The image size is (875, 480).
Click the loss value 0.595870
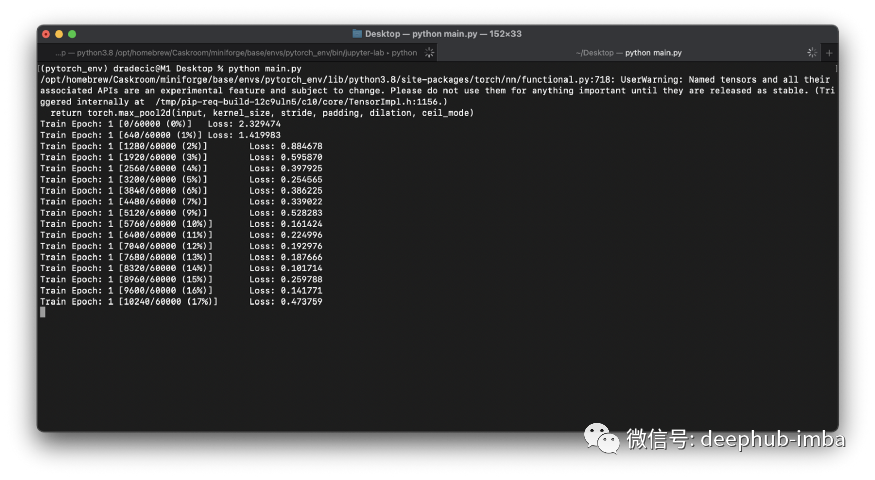click(x=301, y=157)
